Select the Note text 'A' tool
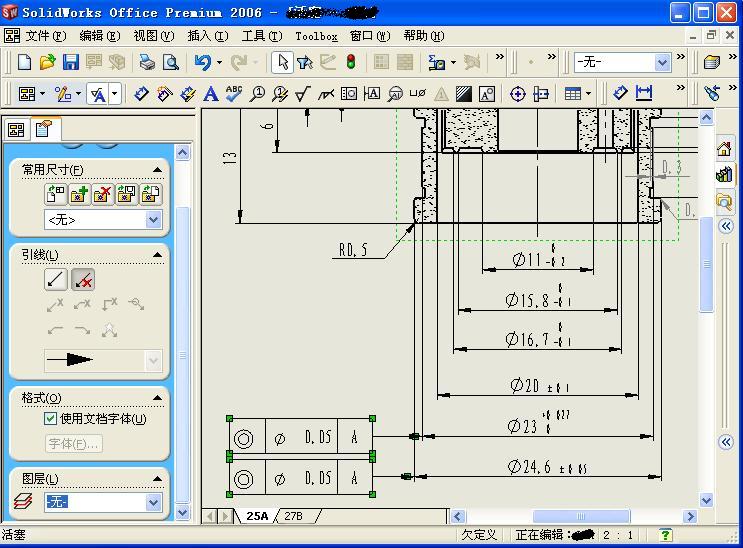This screenshot has height=548, width=743. click(x=210, y=94)
